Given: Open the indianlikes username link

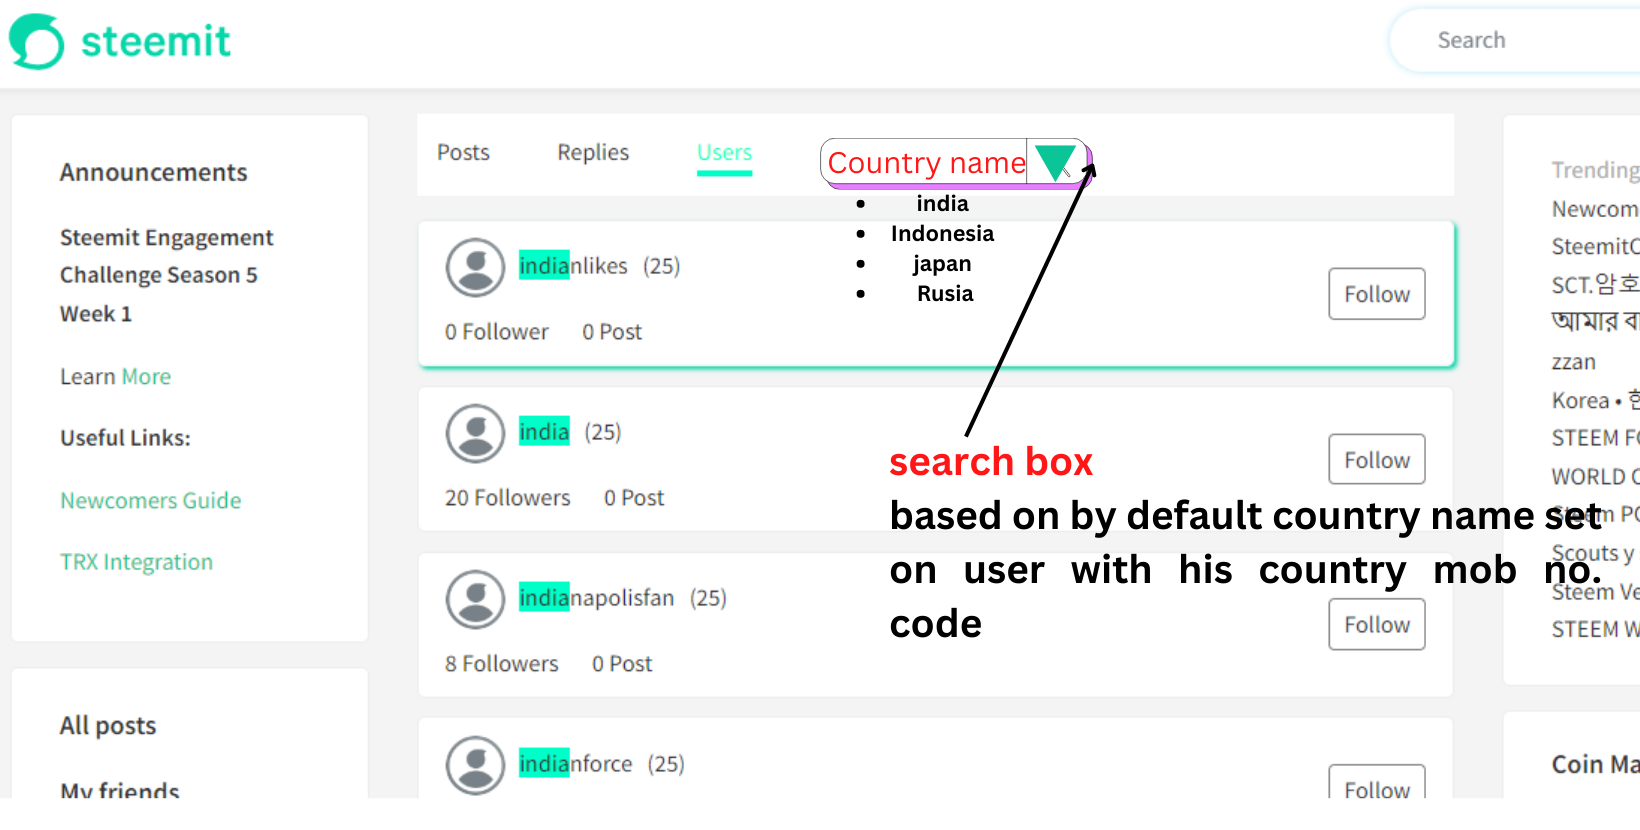Looking at the screenshot, I should pos(573,266).
